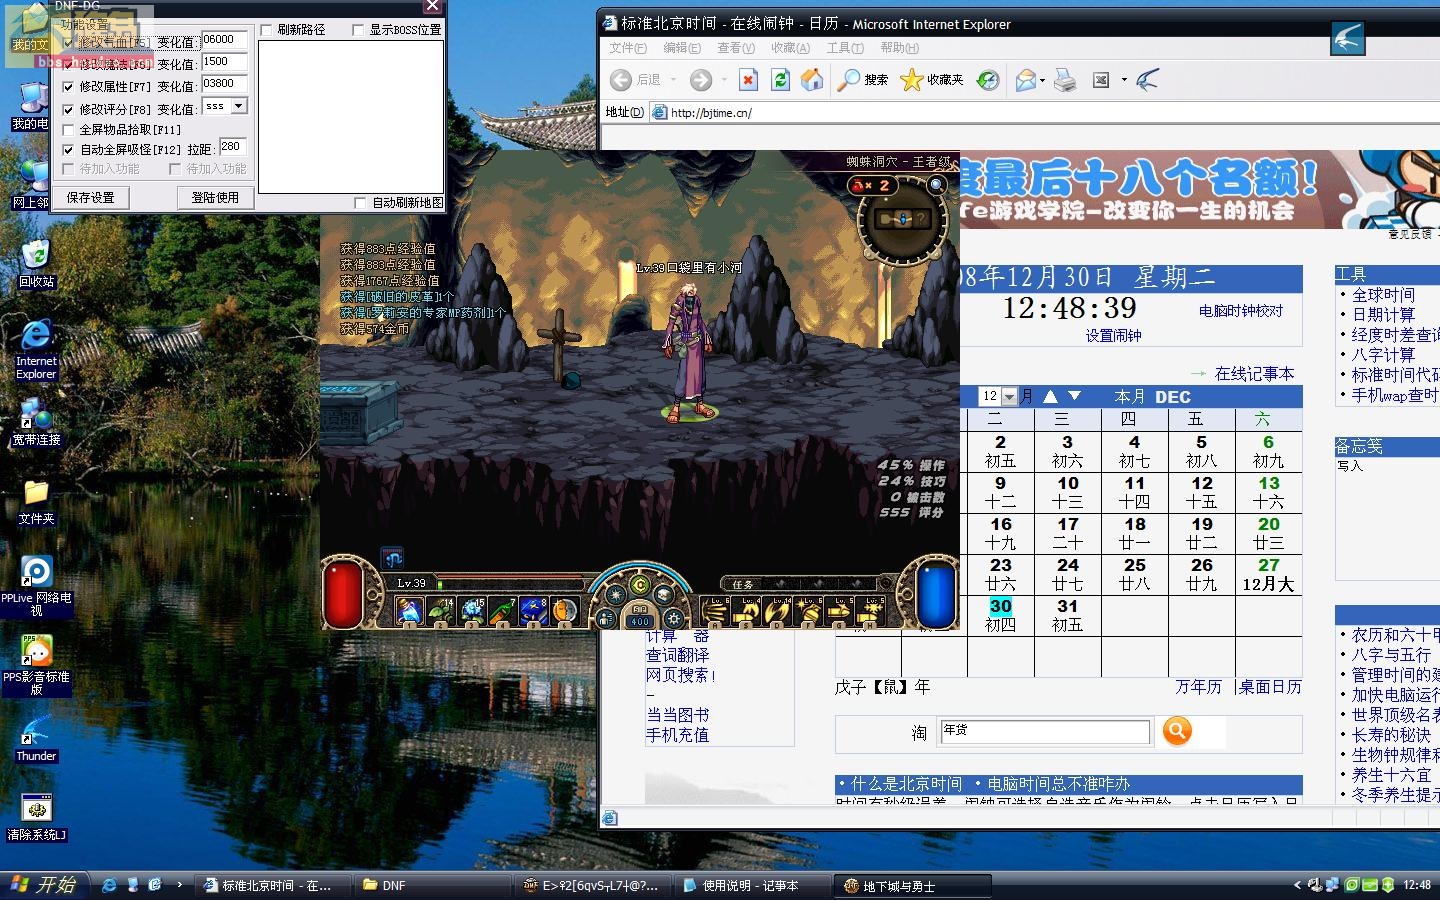Click the 拉距 field with 280
The height and width of the screenshot is (900, 1440).
tap(232, 147)
